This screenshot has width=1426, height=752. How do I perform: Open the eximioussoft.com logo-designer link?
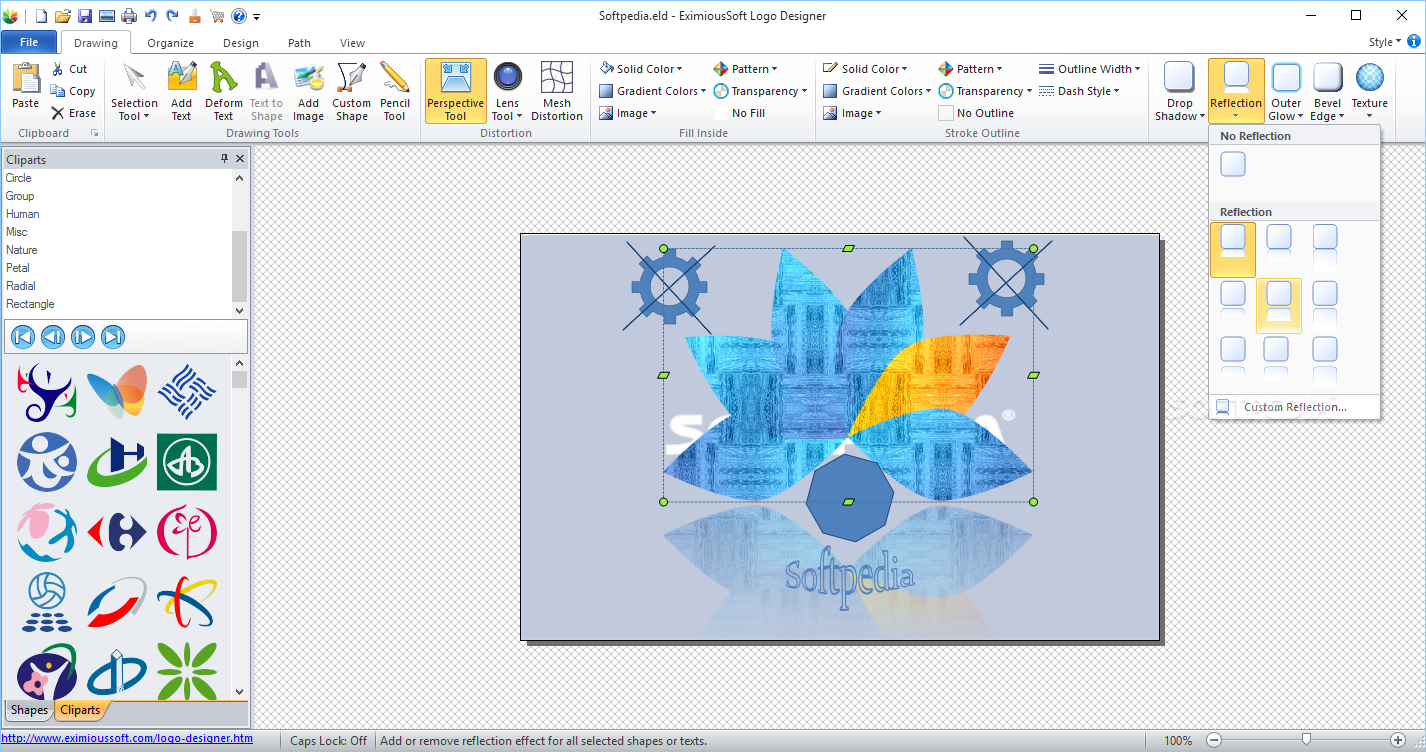pos(126,739)
